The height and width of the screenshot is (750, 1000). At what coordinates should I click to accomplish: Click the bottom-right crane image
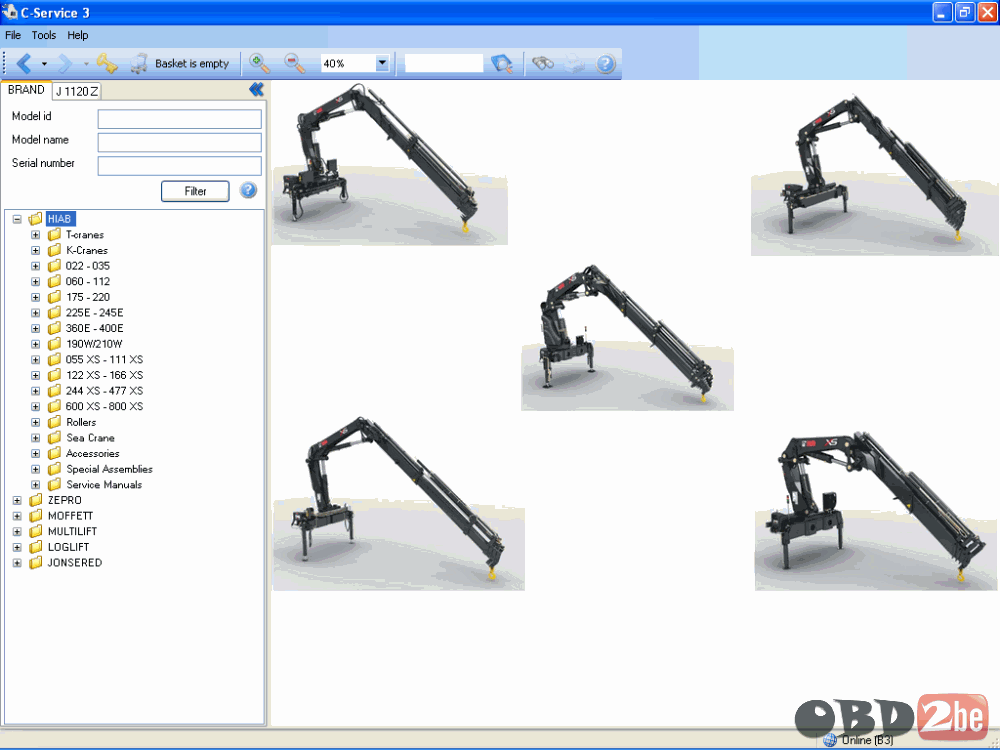click(877, 511)
